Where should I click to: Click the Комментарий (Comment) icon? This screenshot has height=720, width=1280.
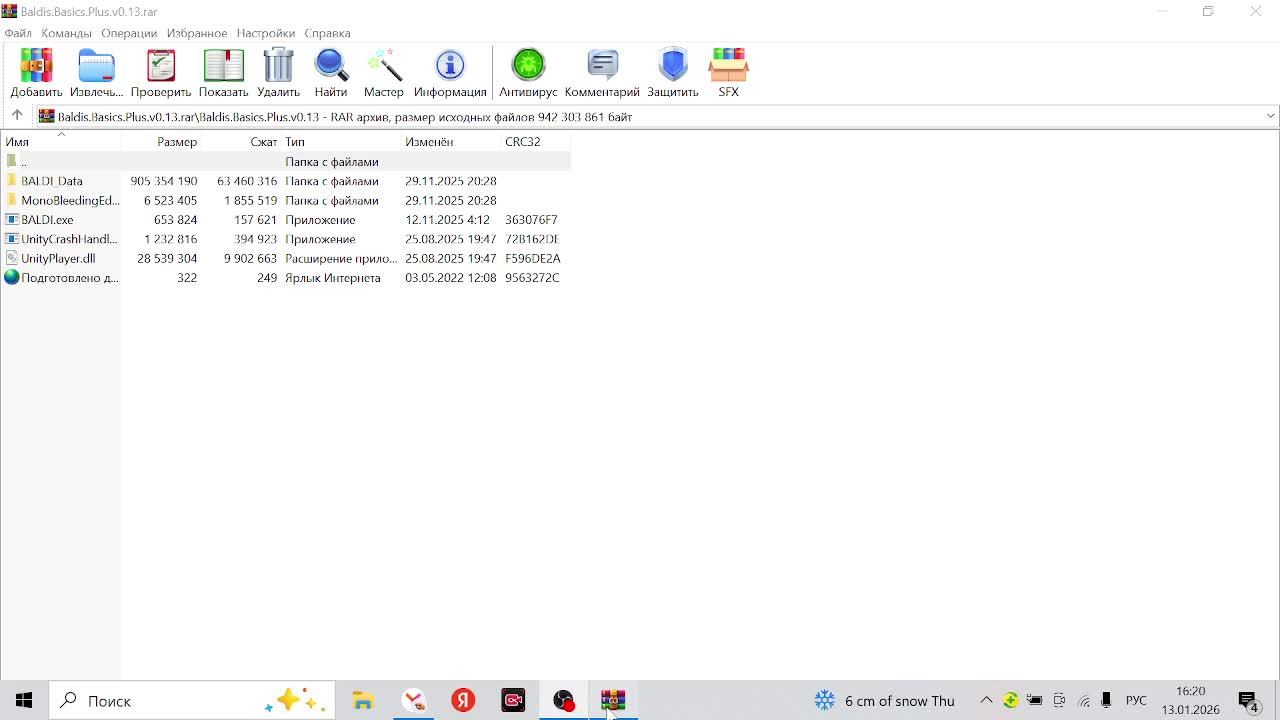click(602, 73)
